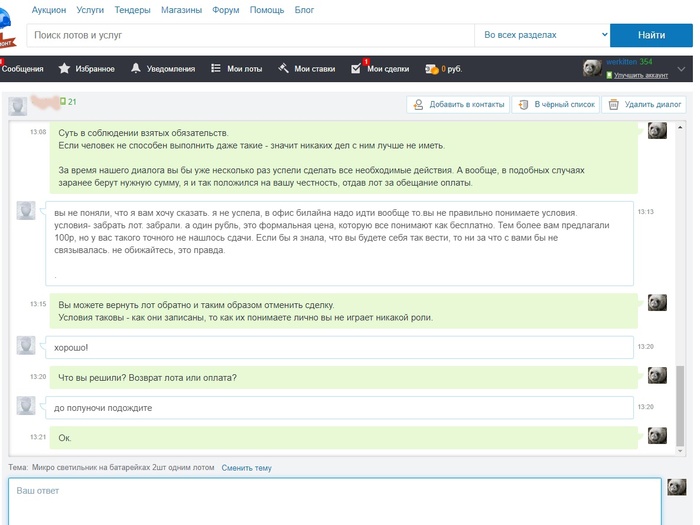700x525 pixels.
Task: Click 'Улучшить аккаунт' link
Action: pos(641,75)
